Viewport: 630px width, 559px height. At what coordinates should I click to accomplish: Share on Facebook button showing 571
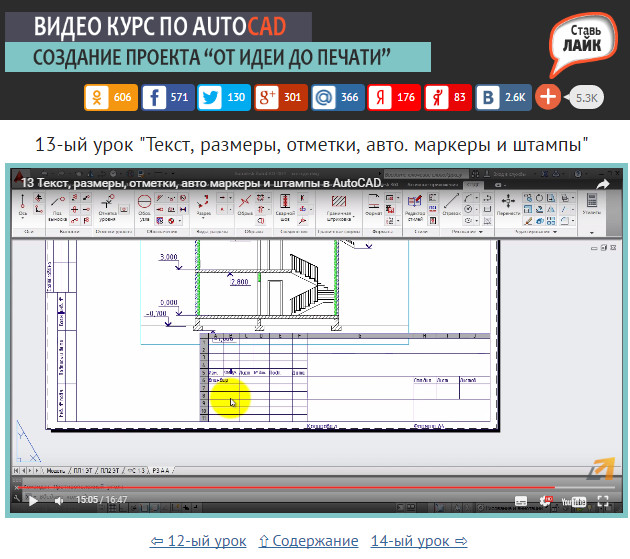tap(168, 97)
